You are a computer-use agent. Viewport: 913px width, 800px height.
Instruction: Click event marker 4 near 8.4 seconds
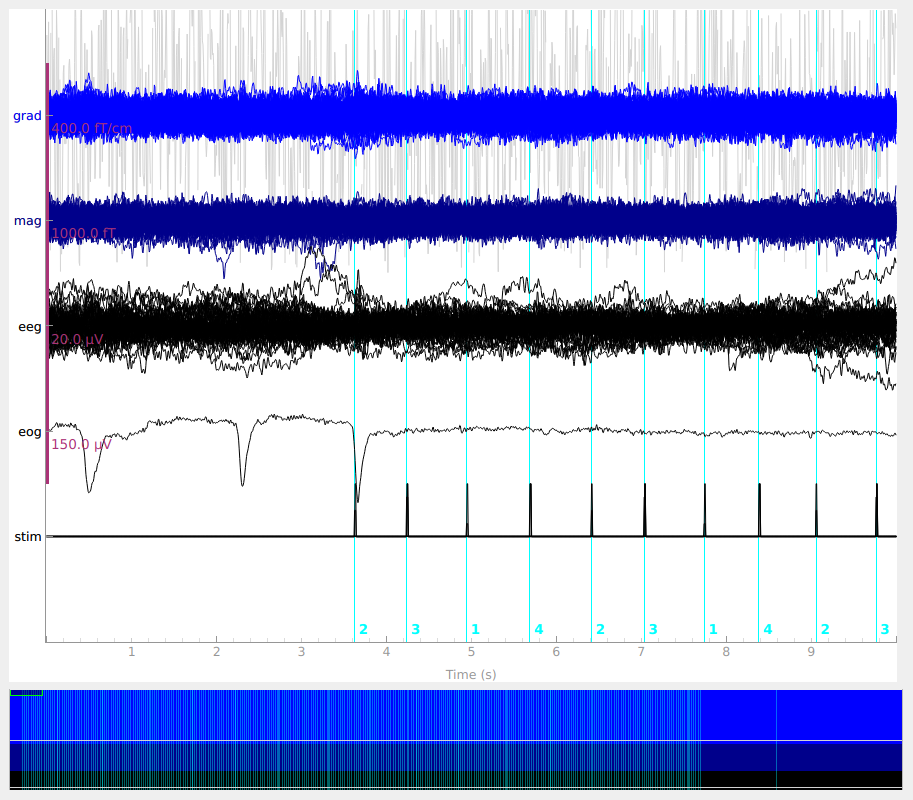coord(767,629)
